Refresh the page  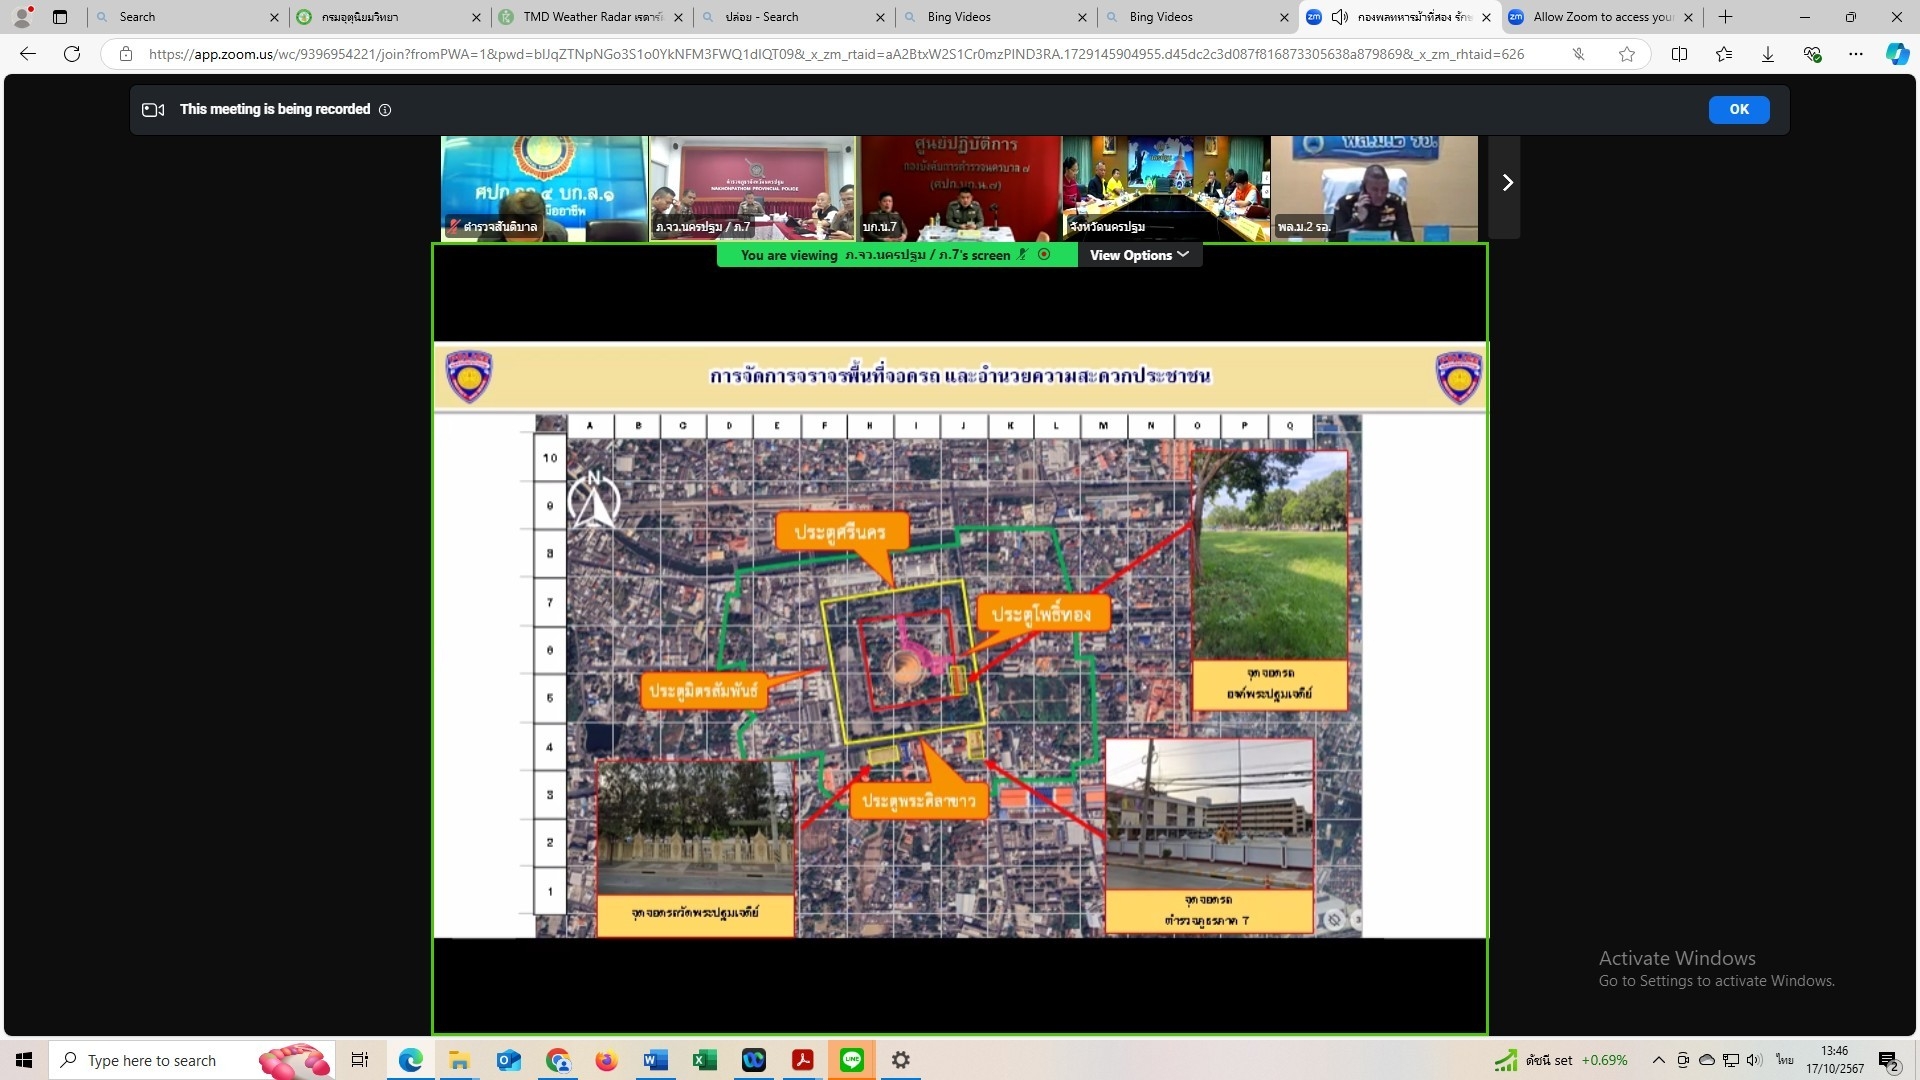tap(72, 54)
